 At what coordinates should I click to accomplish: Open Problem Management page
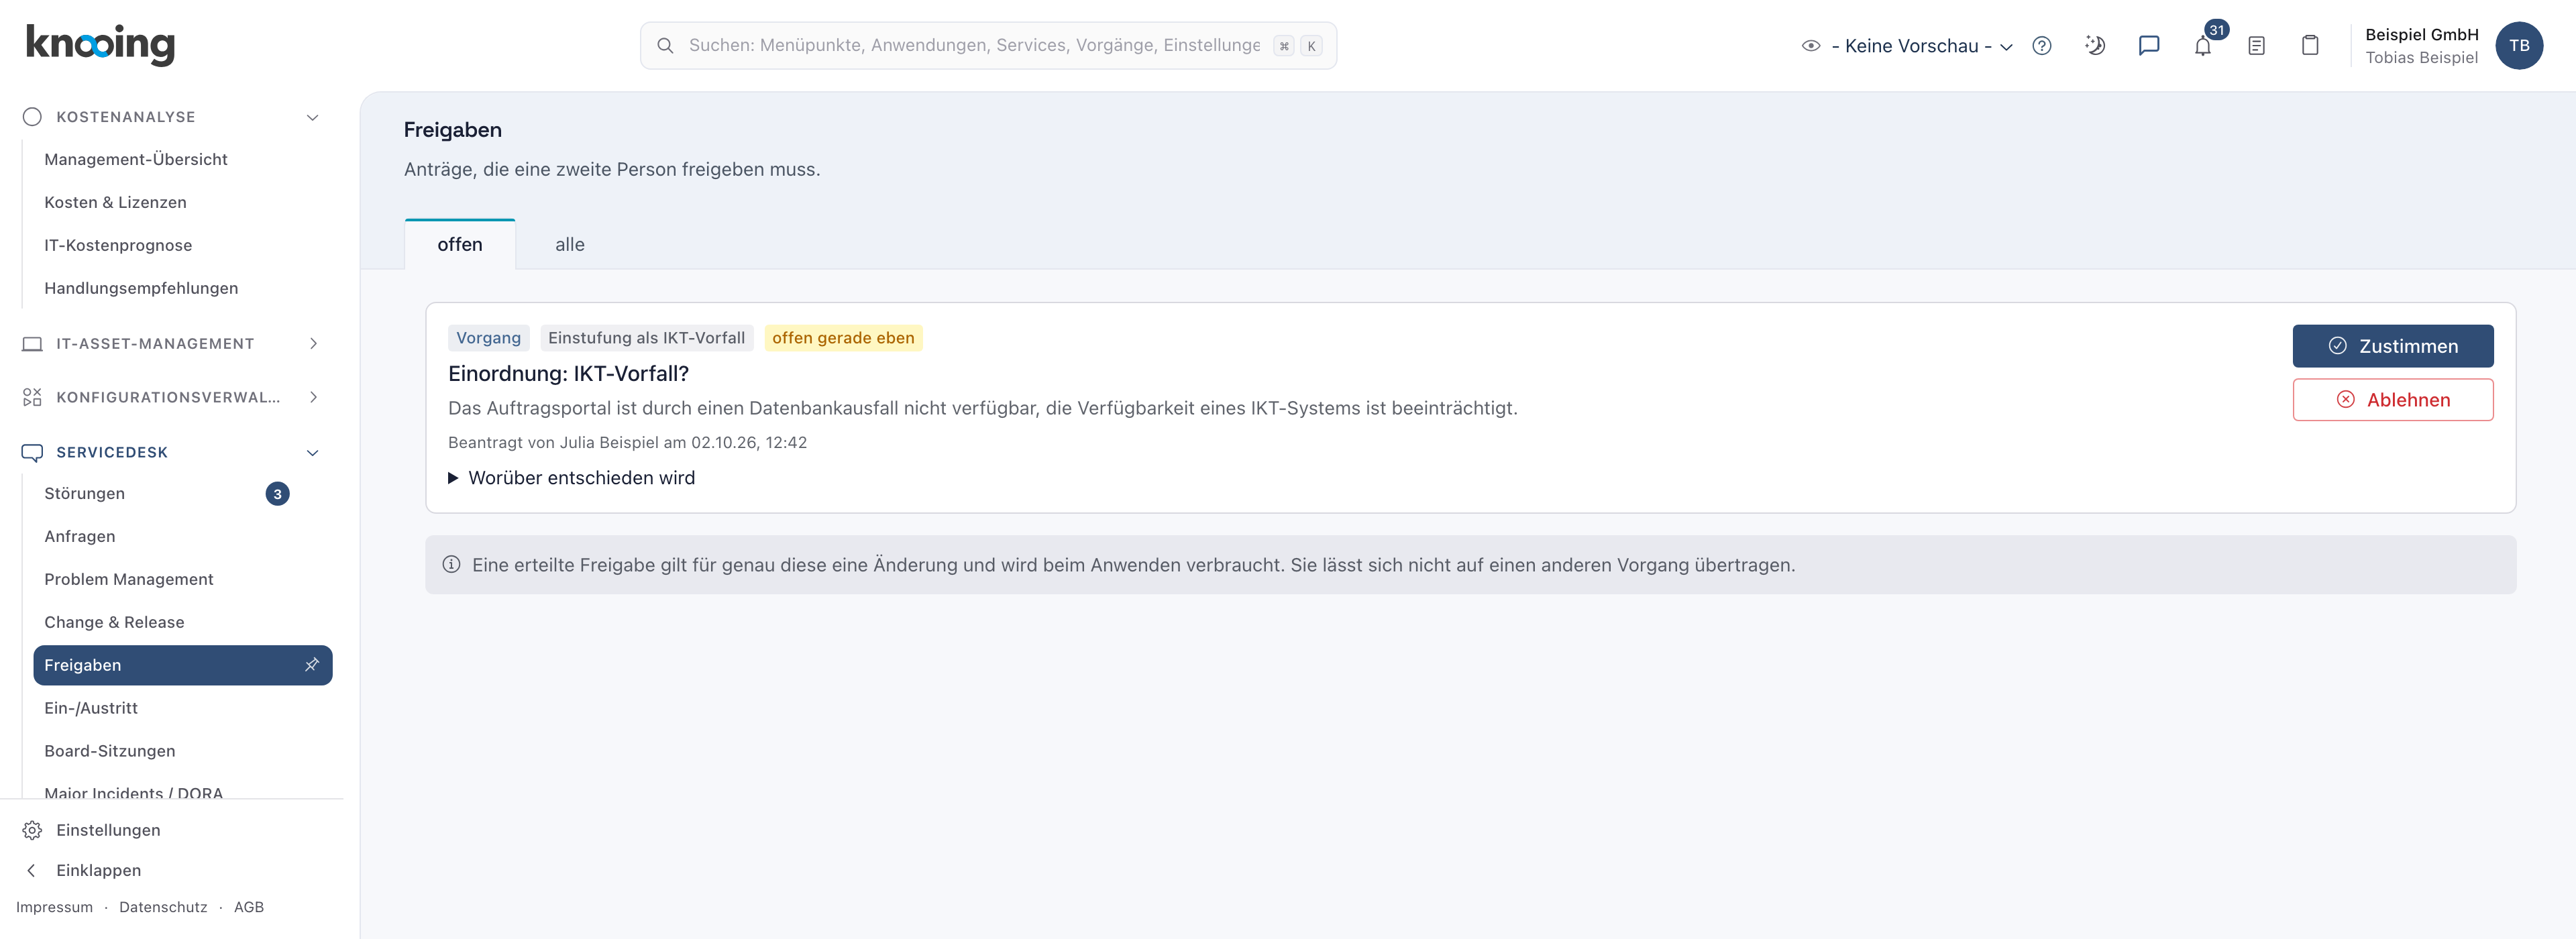[129, 580]
